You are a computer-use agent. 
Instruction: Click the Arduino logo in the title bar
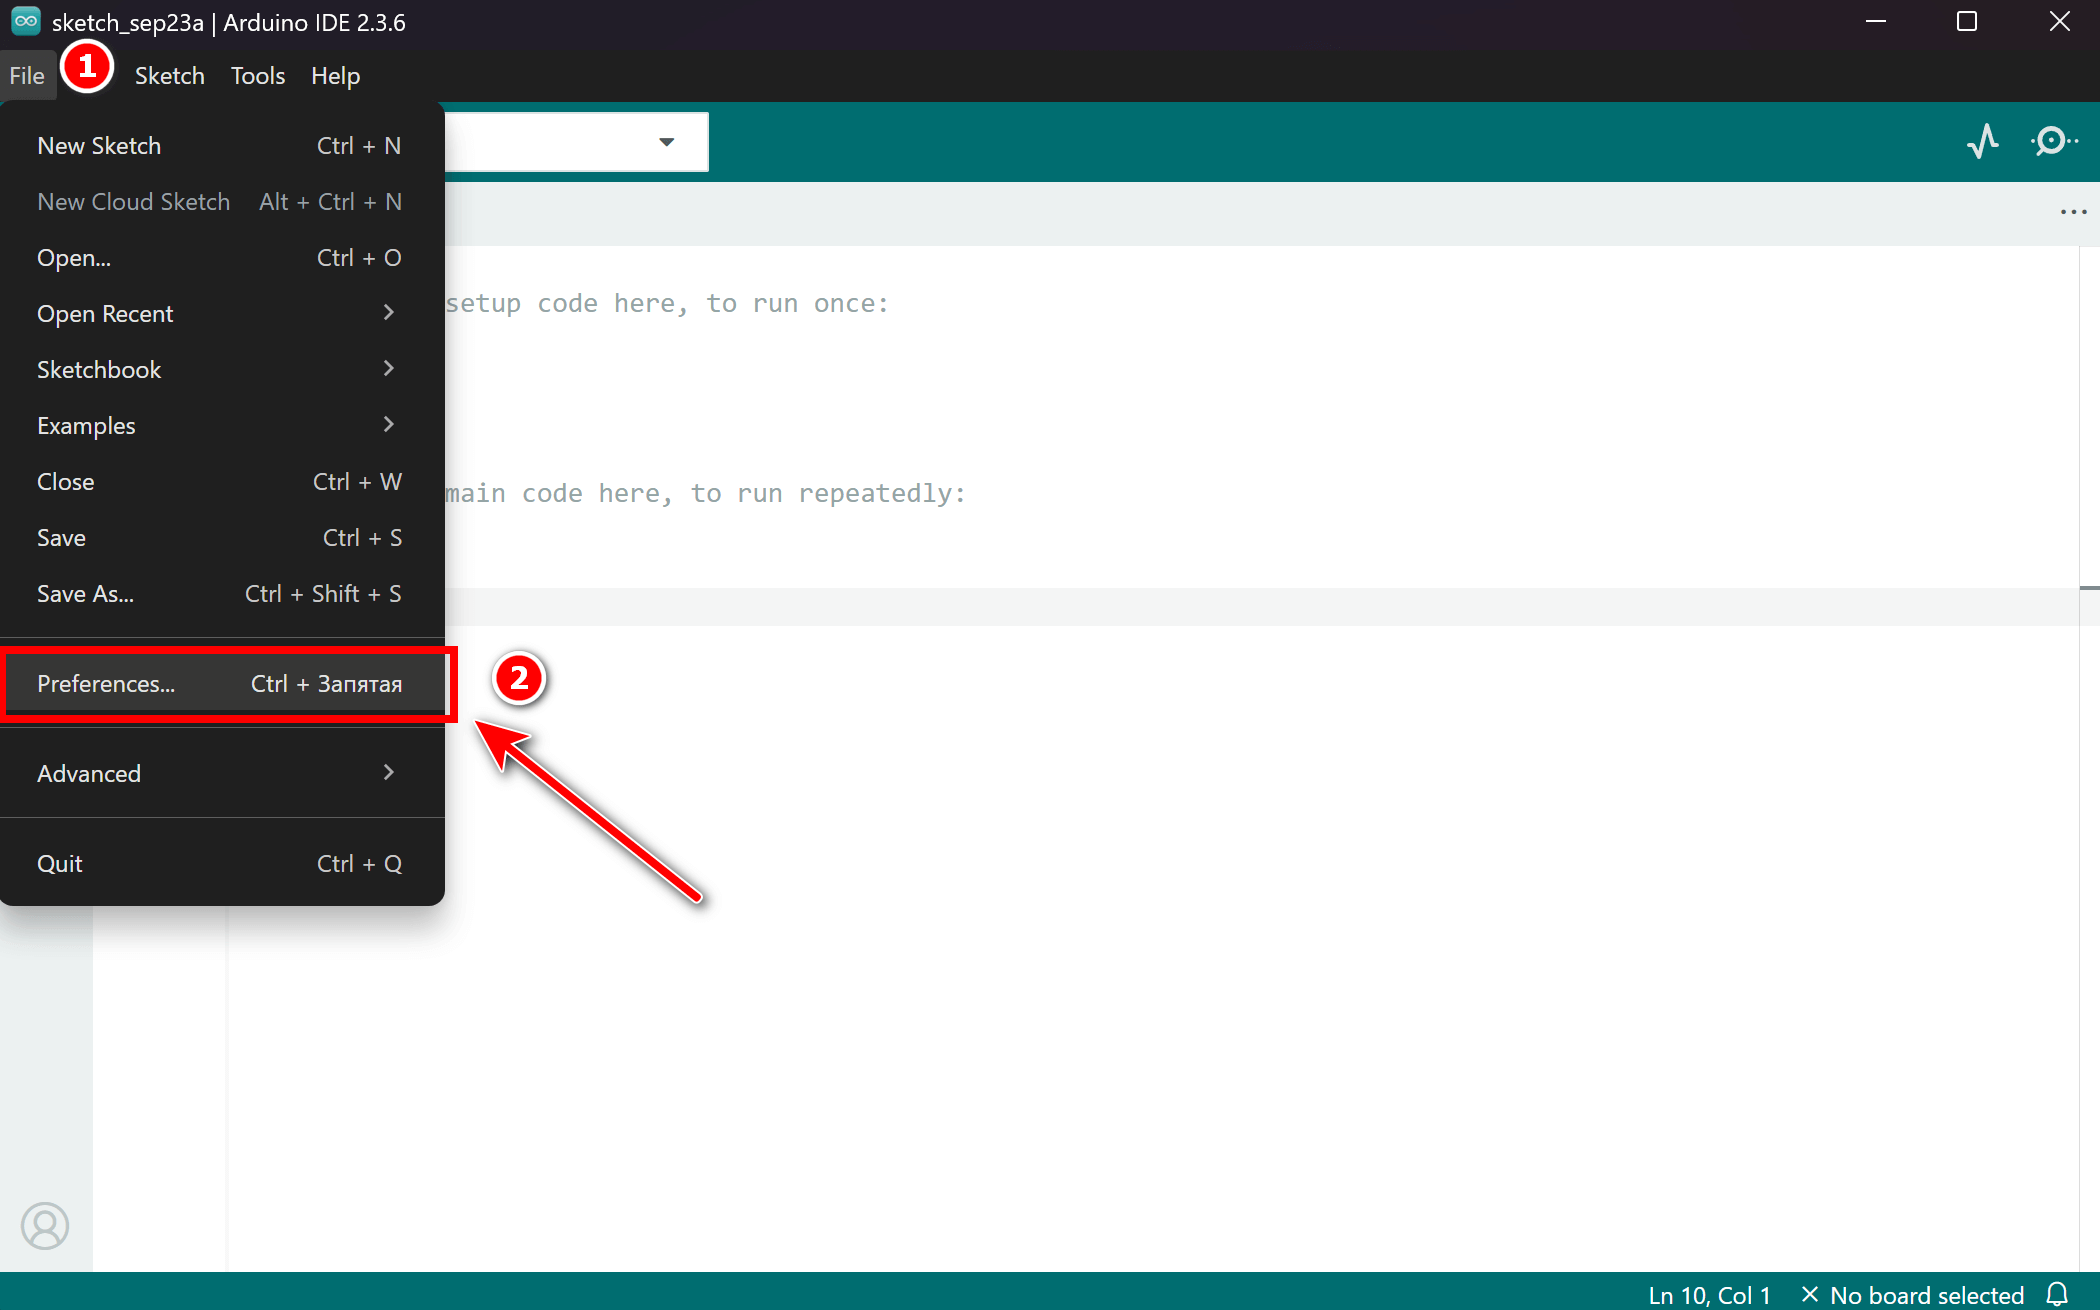pos(25,21)
